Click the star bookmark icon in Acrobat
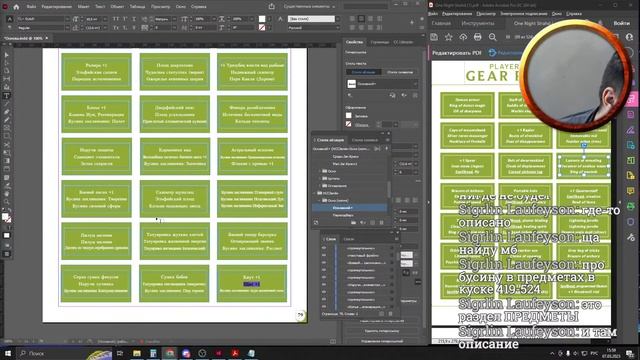This screenshot has height=360, width=640. 449,37
